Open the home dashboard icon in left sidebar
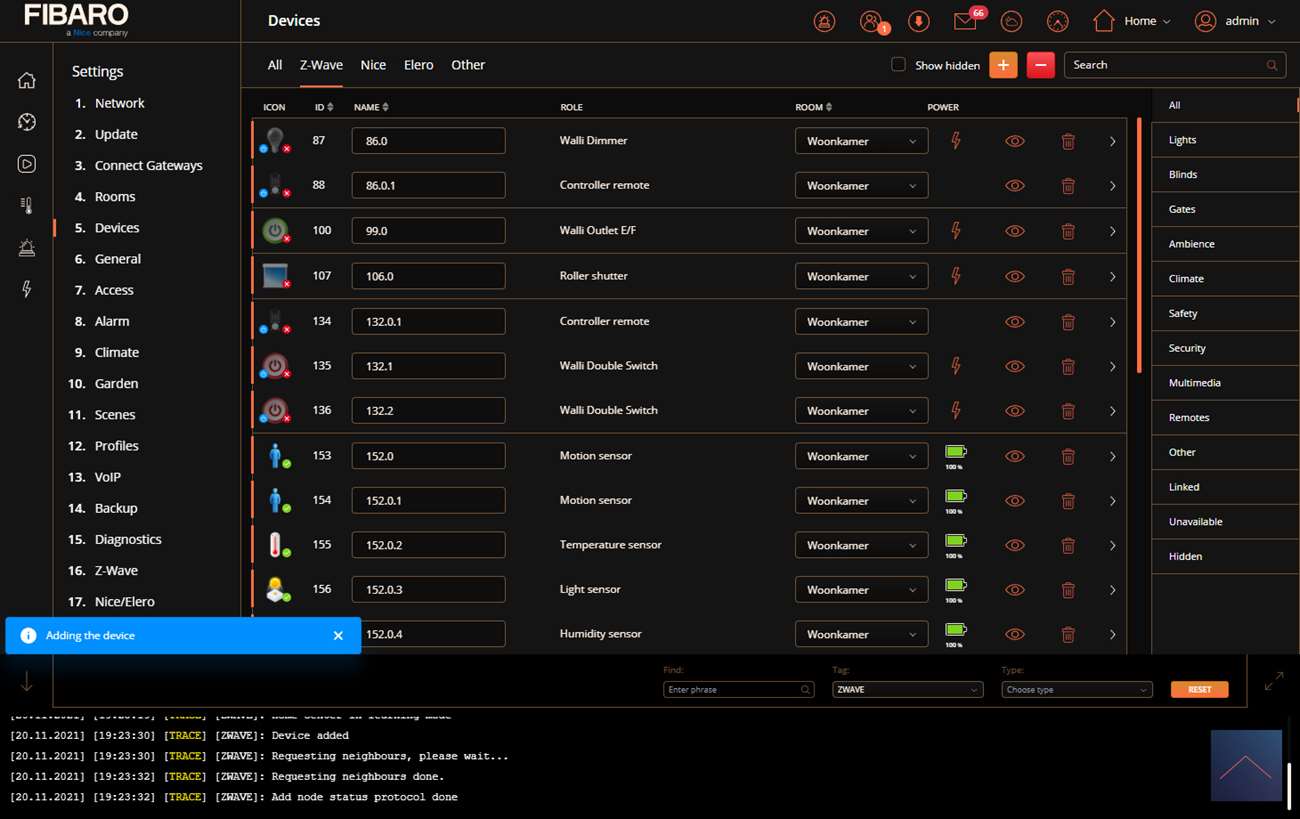 [x=27, y=81]
